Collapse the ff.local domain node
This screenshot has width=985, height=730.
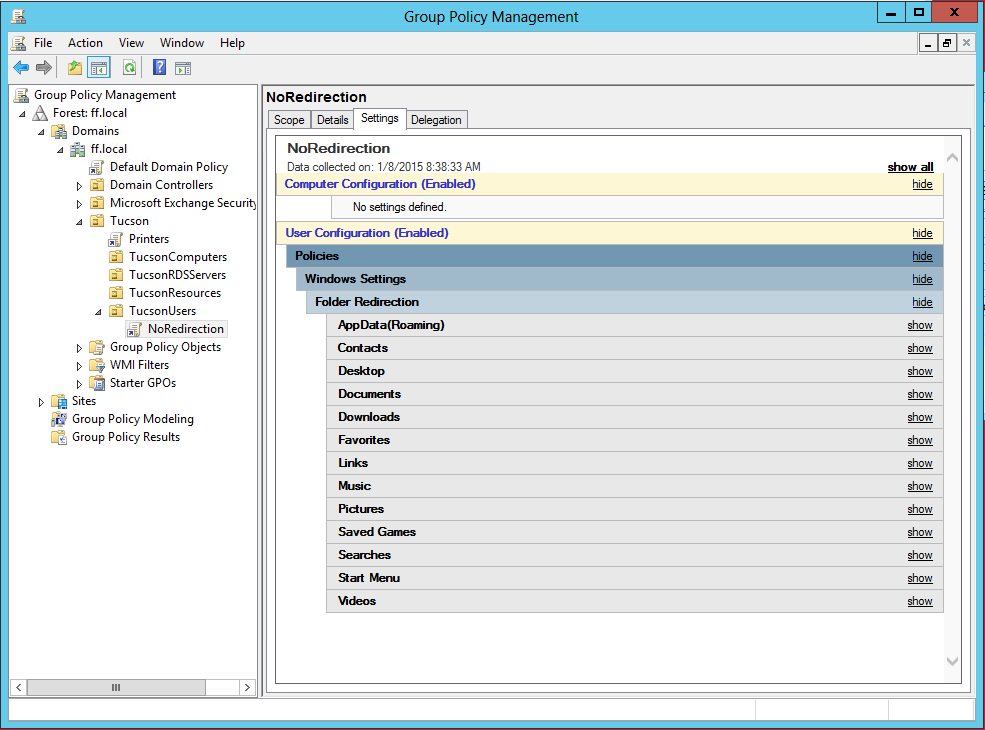(x=60, y=150)
